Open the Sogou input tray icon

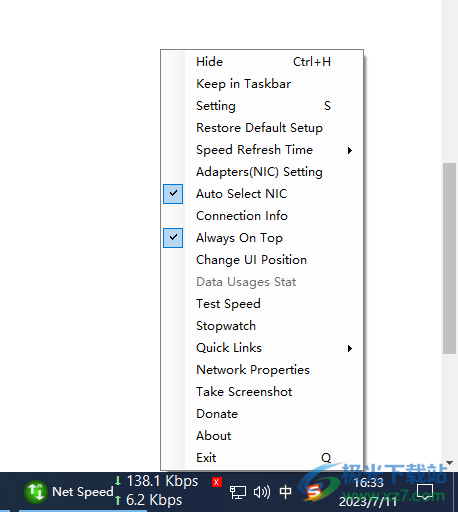(313, 492)
